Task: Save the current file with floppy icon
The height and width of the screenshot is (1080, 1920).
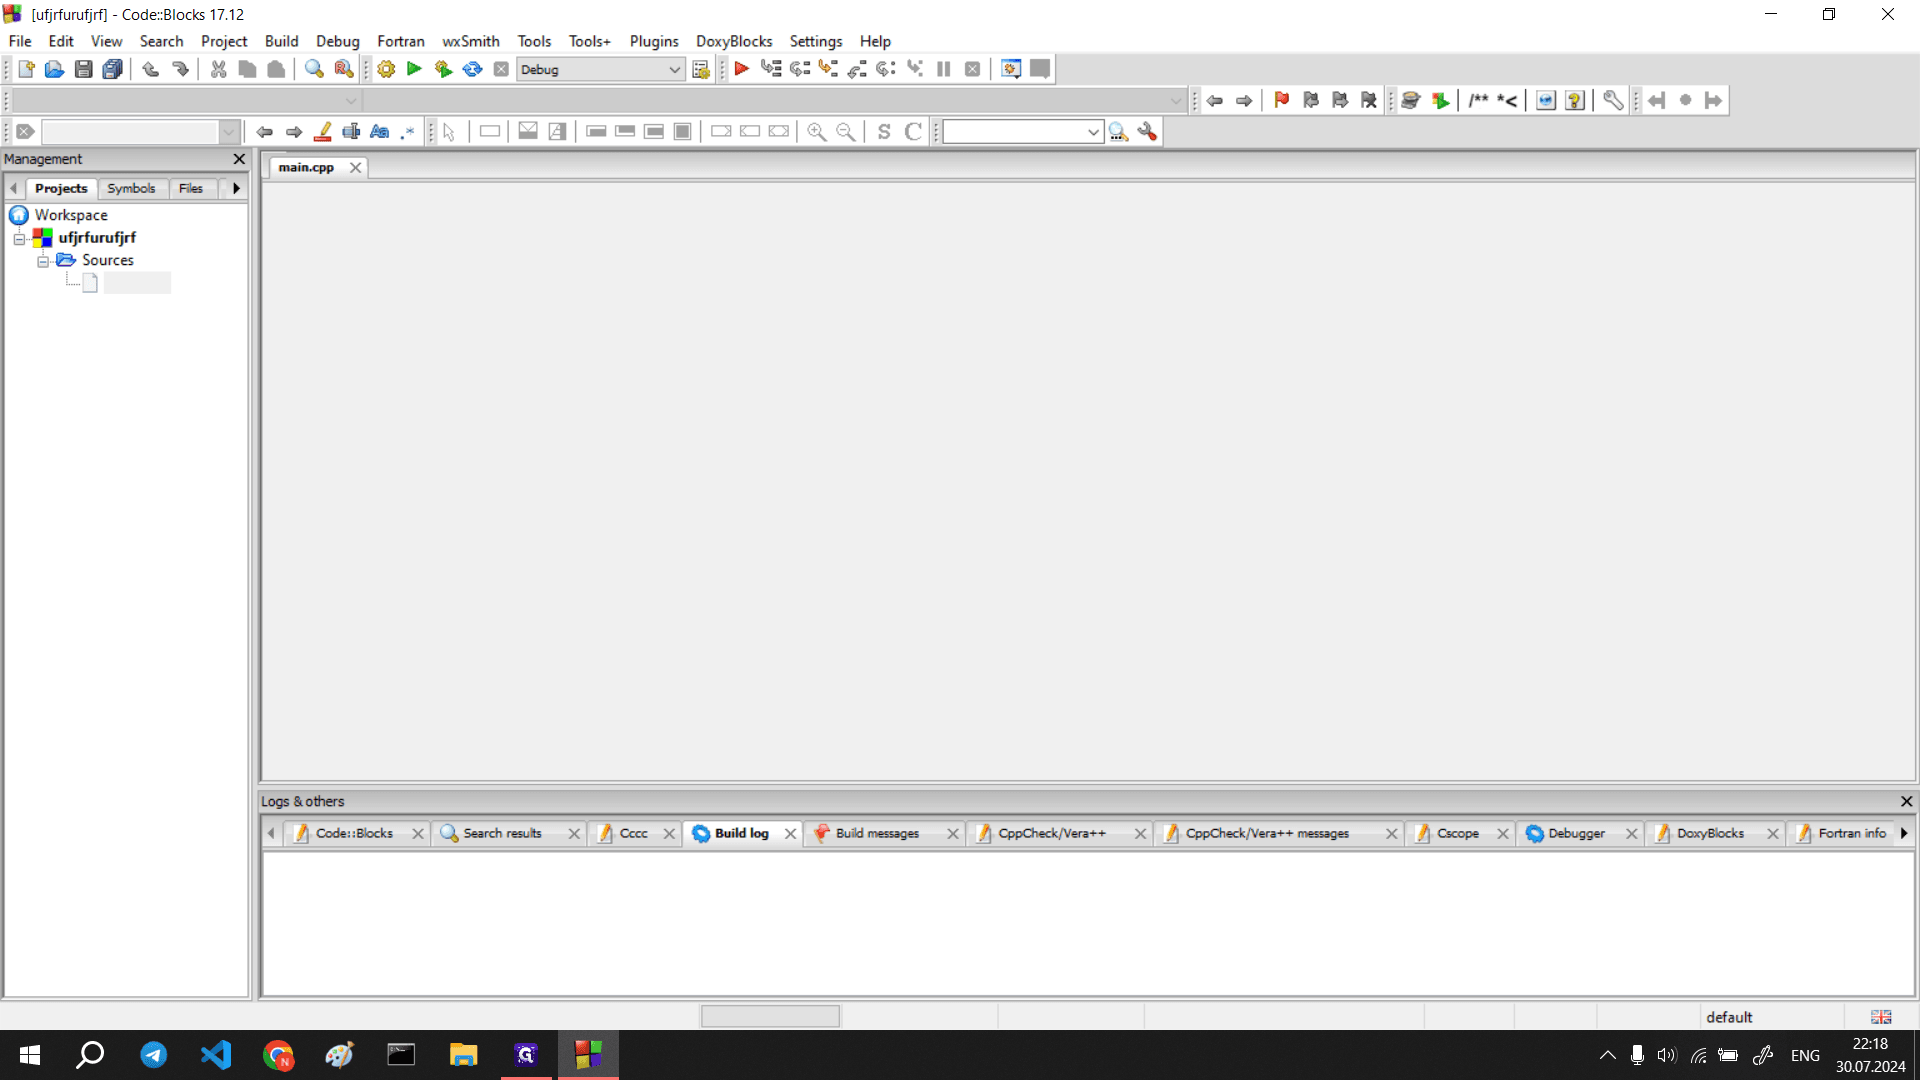Action: (x=84, y=69)
